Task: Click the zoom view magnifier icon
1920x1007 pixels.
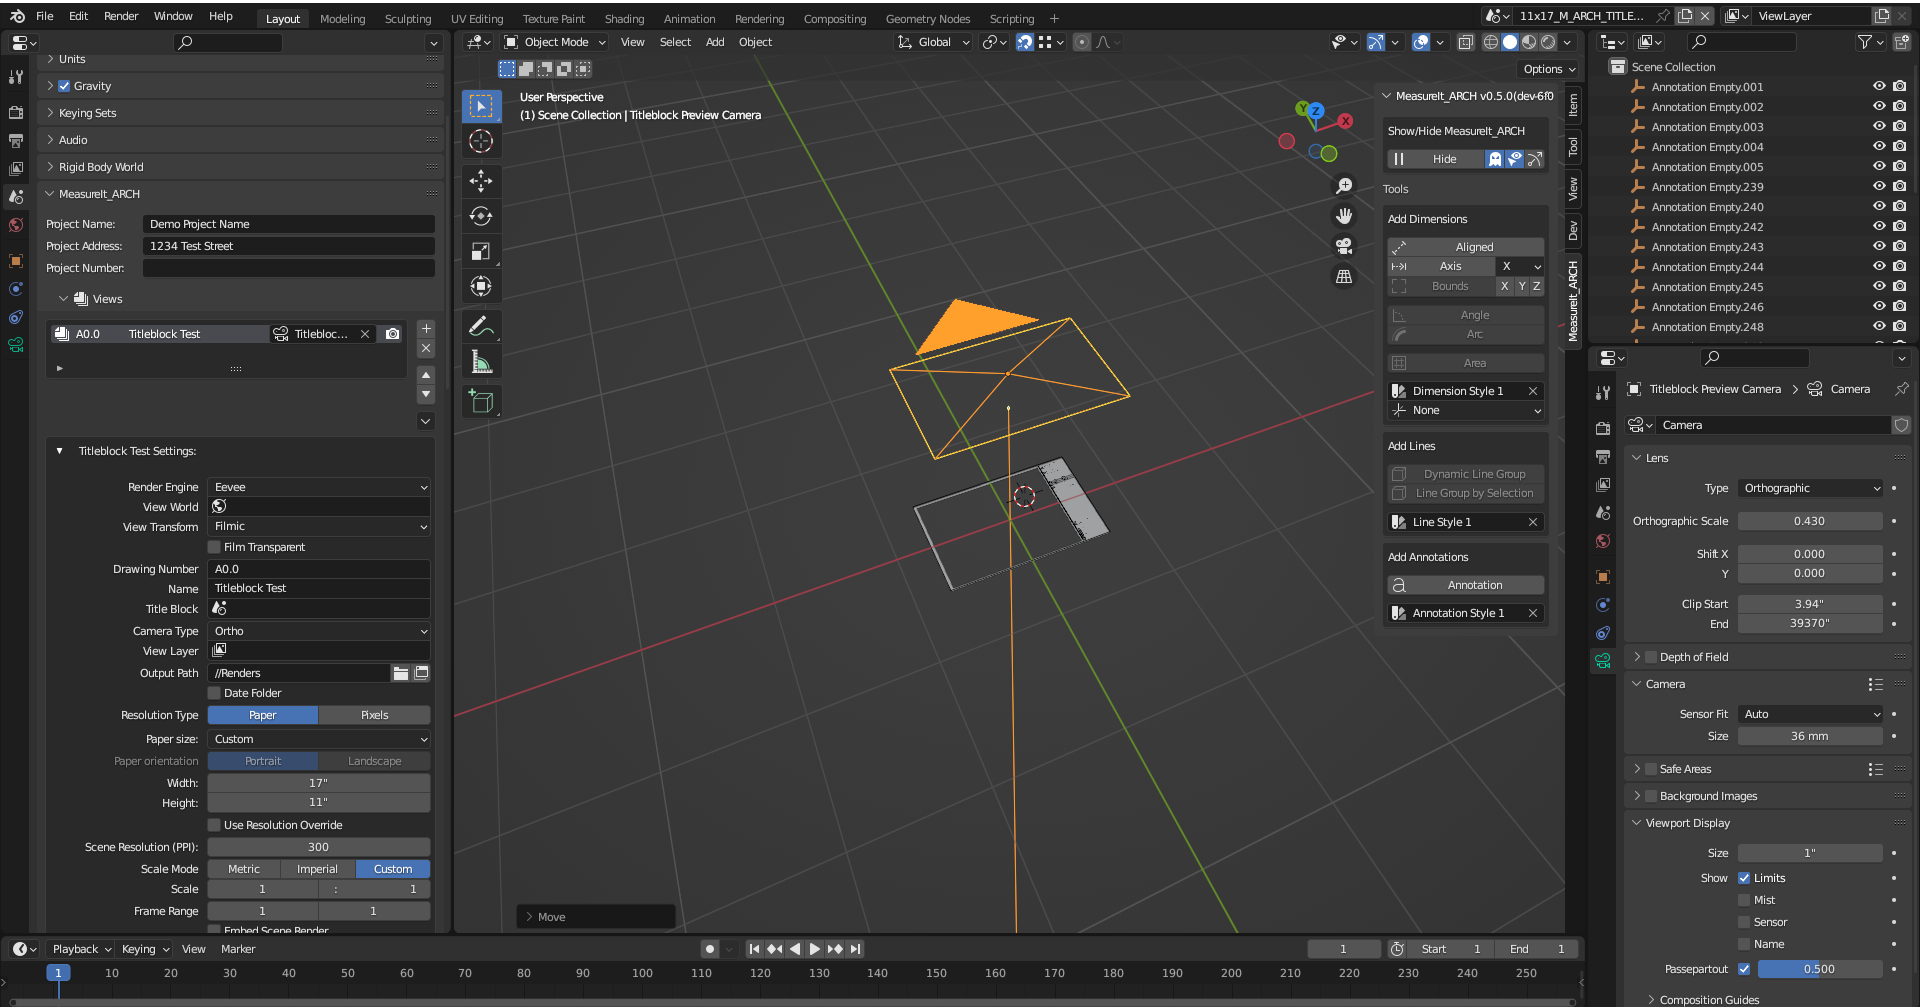Action: tap(1344, 187)
